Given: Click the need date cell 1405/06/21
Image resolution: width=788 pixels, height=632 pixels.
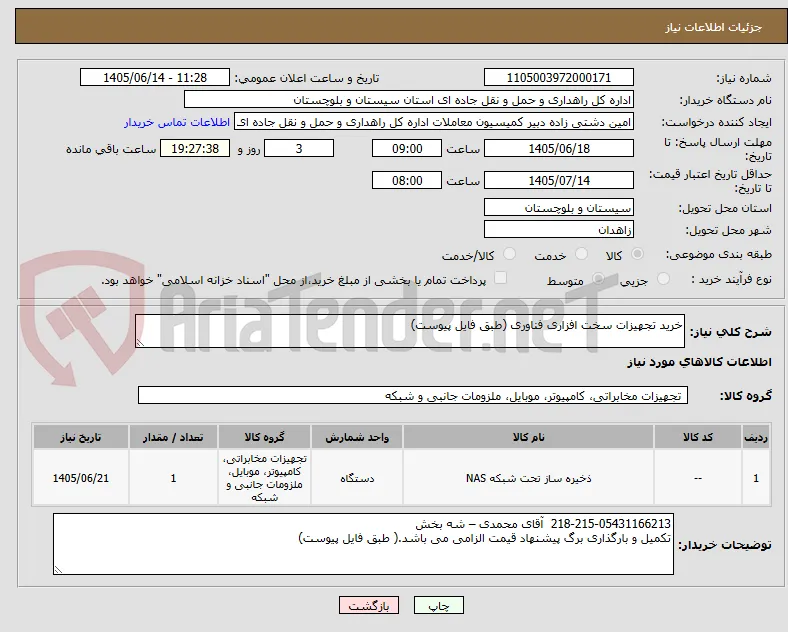Looking at the screenshot, I should coord(80,478).
